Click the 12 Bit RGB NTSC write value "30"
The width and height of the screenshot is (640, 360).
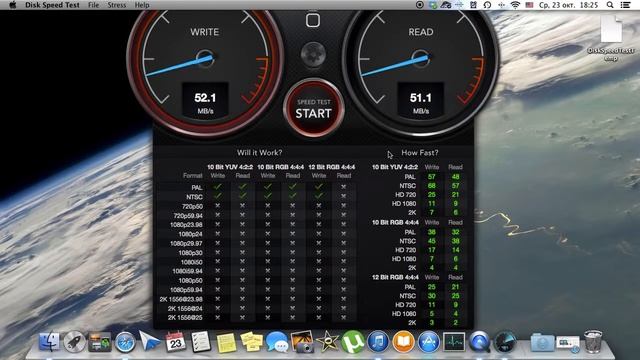tap(431, 296)
